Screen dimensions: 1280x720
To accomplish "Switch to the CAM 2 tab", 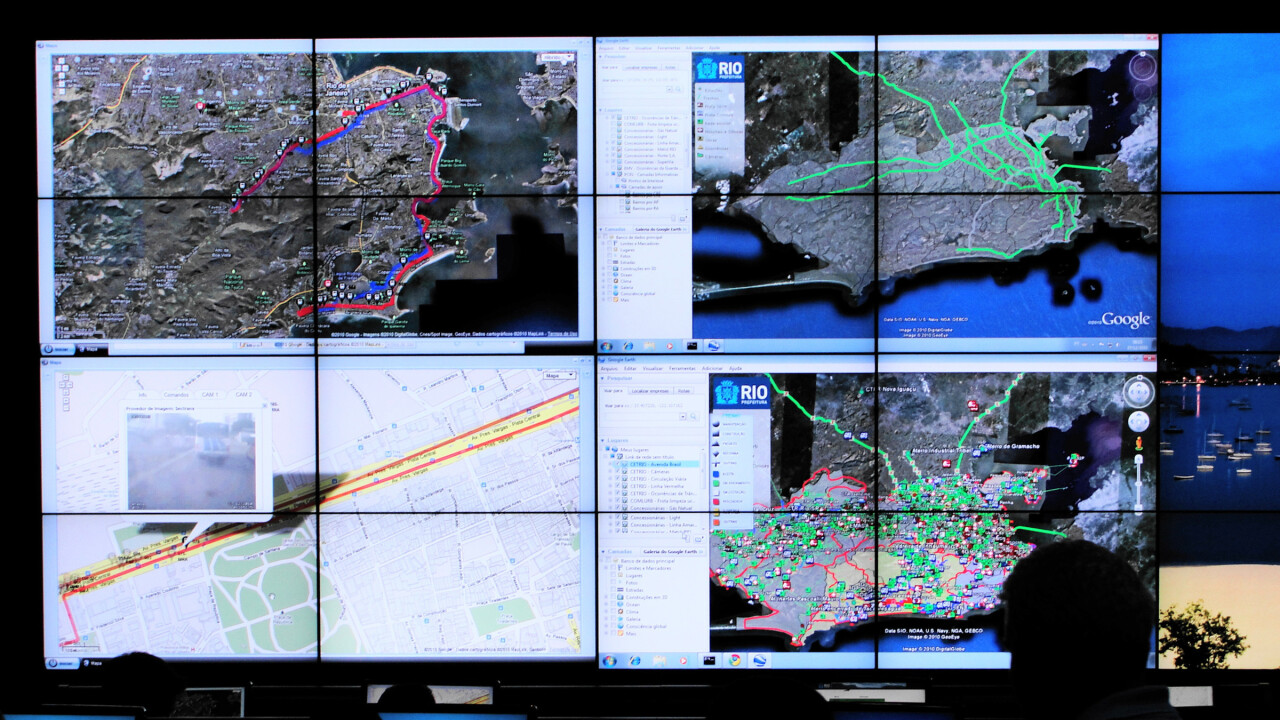I will (x=242, y=394).
